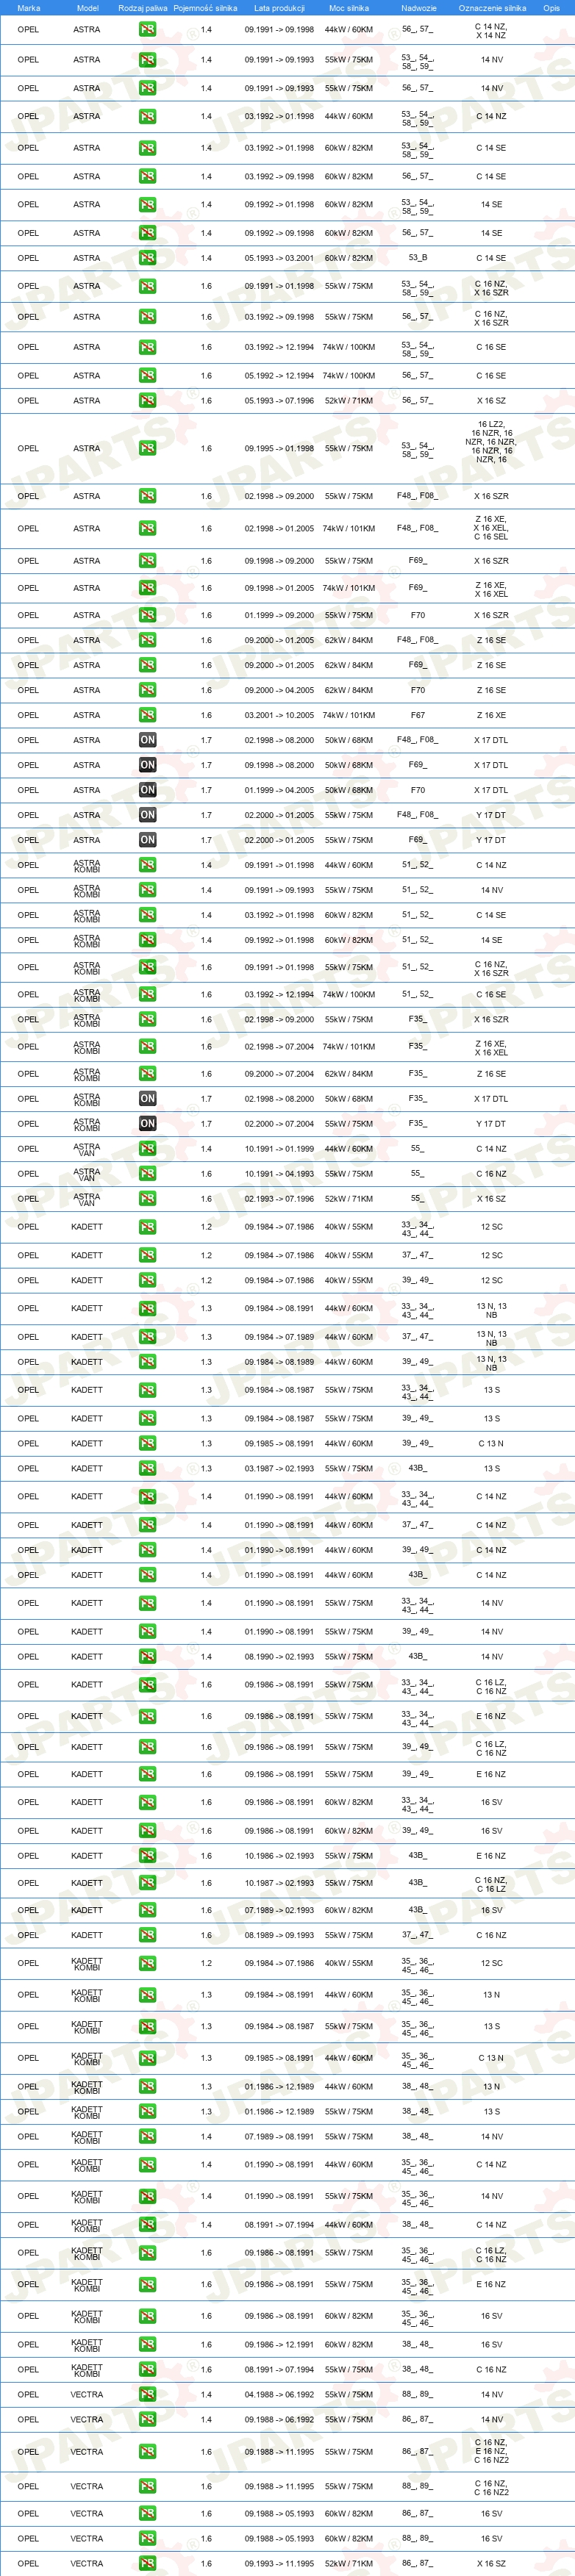This screenshot has height=2576, width=575.
Task: Click petrol icon in KADETT 08.1990 -> 02.1993 row
Action: [x=147, y=1656]
